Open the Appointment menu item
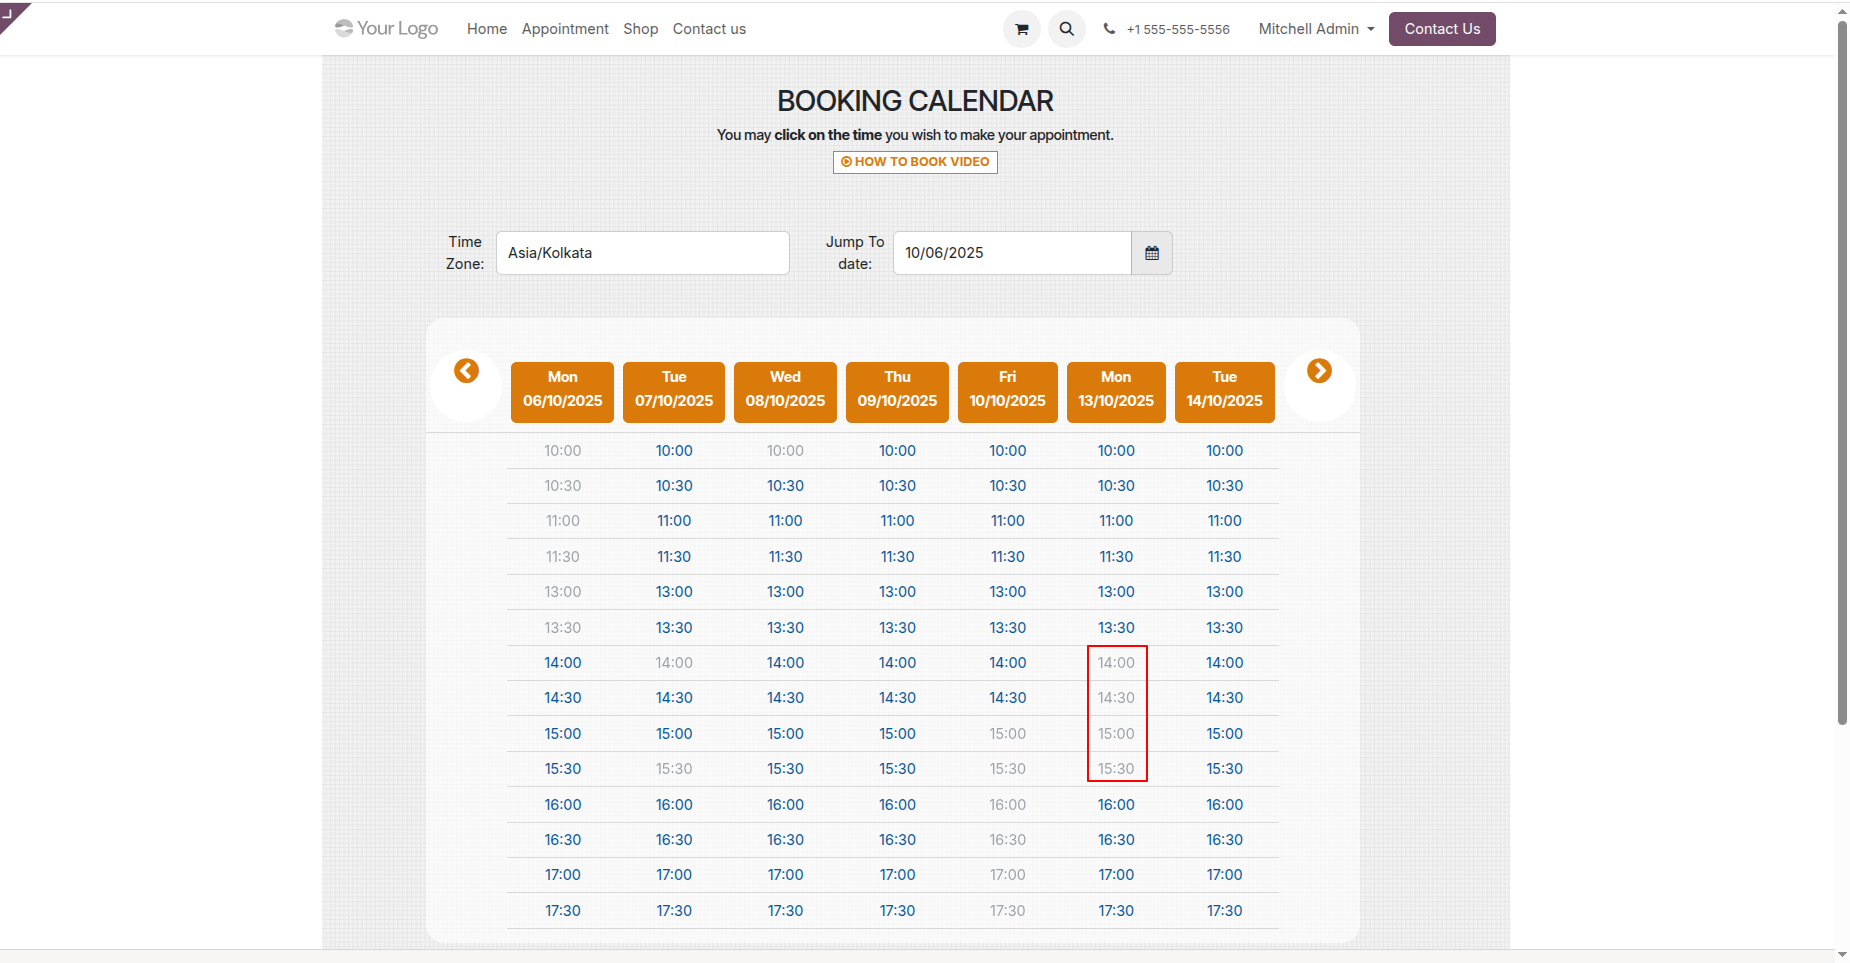The height and width of the screenshot is (963, 1850). 565,29
